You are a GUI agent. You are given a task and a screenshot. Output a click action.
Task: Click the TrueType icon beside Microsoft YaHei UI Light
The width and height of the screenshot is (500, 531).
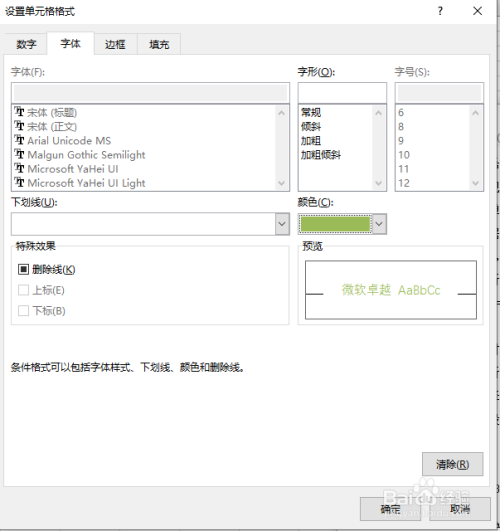19,182
